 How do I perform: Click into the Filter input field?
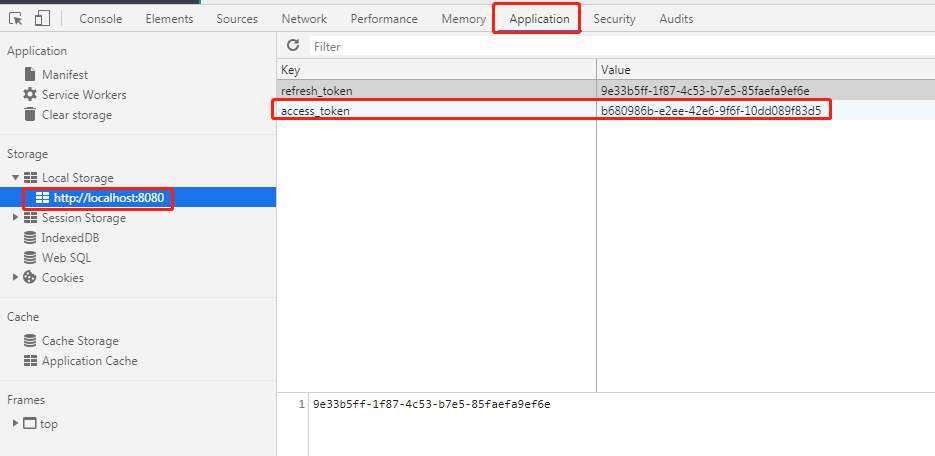coord(620,46)
